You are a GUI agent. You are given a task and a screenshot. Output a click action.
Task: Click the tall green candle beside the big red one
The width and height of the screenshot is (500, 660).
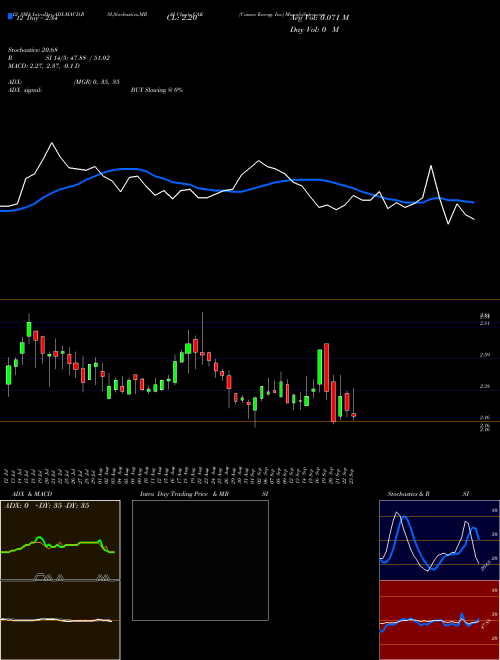coord(320,367)
